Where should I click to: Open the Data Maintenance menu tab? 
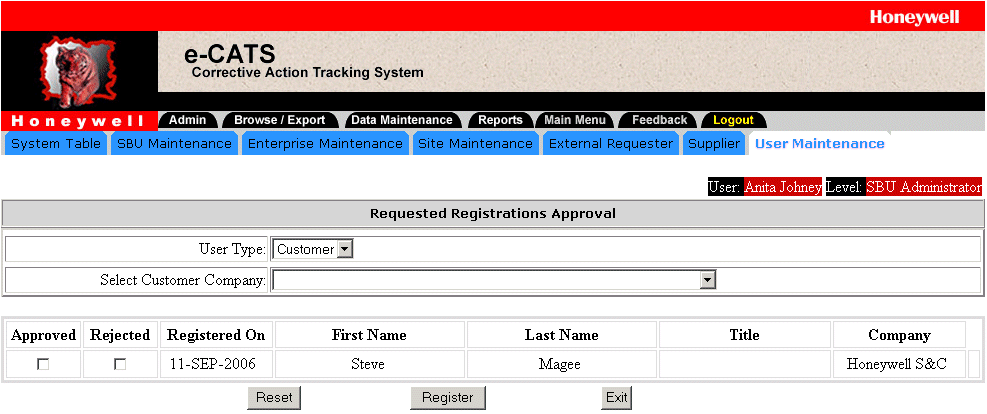click(x=402, y=120)
